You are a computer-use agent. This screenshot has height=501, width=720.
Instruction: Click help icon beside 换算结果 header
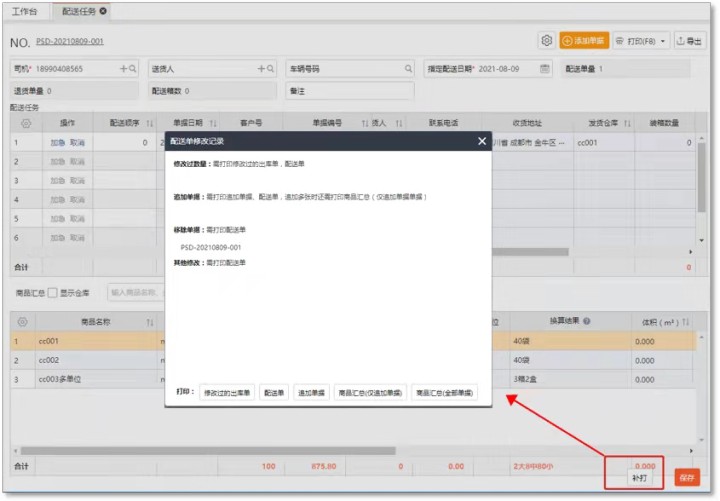[587, 322]
